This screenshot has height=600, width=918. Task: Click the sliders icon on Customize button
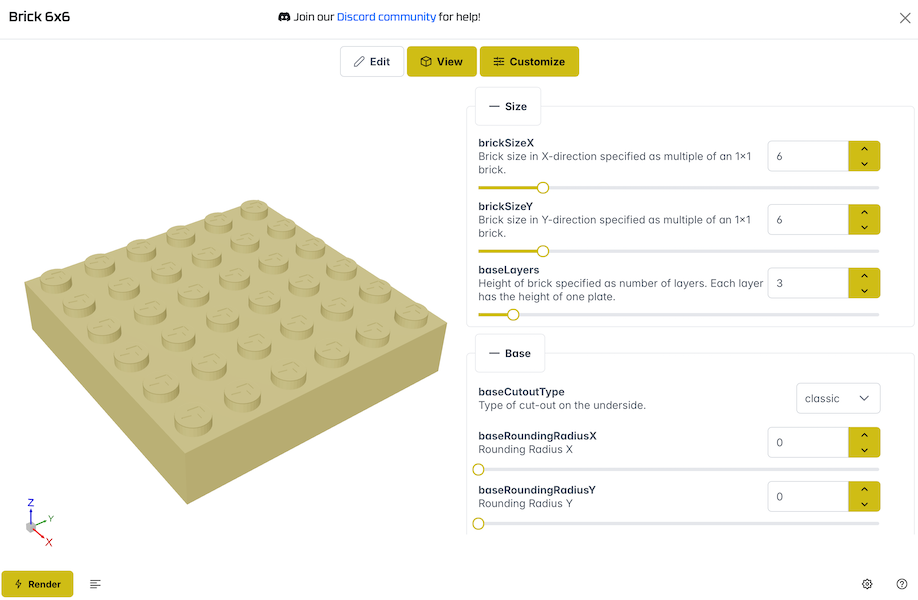(x=498, y=61)
